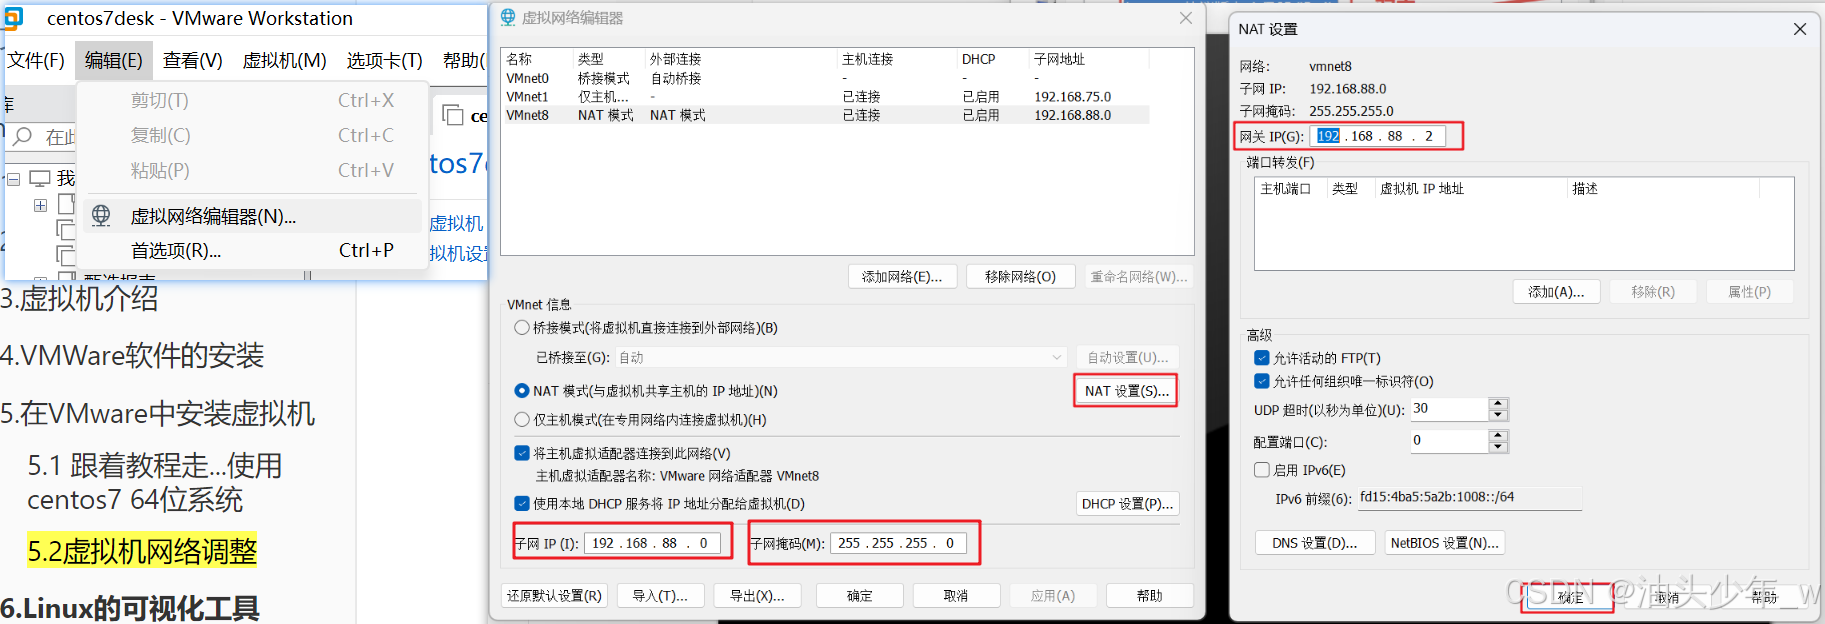The image size is (1825, 624).
Task: Open NetBIOS 设置(N)... button
Action: point(1444,543)
